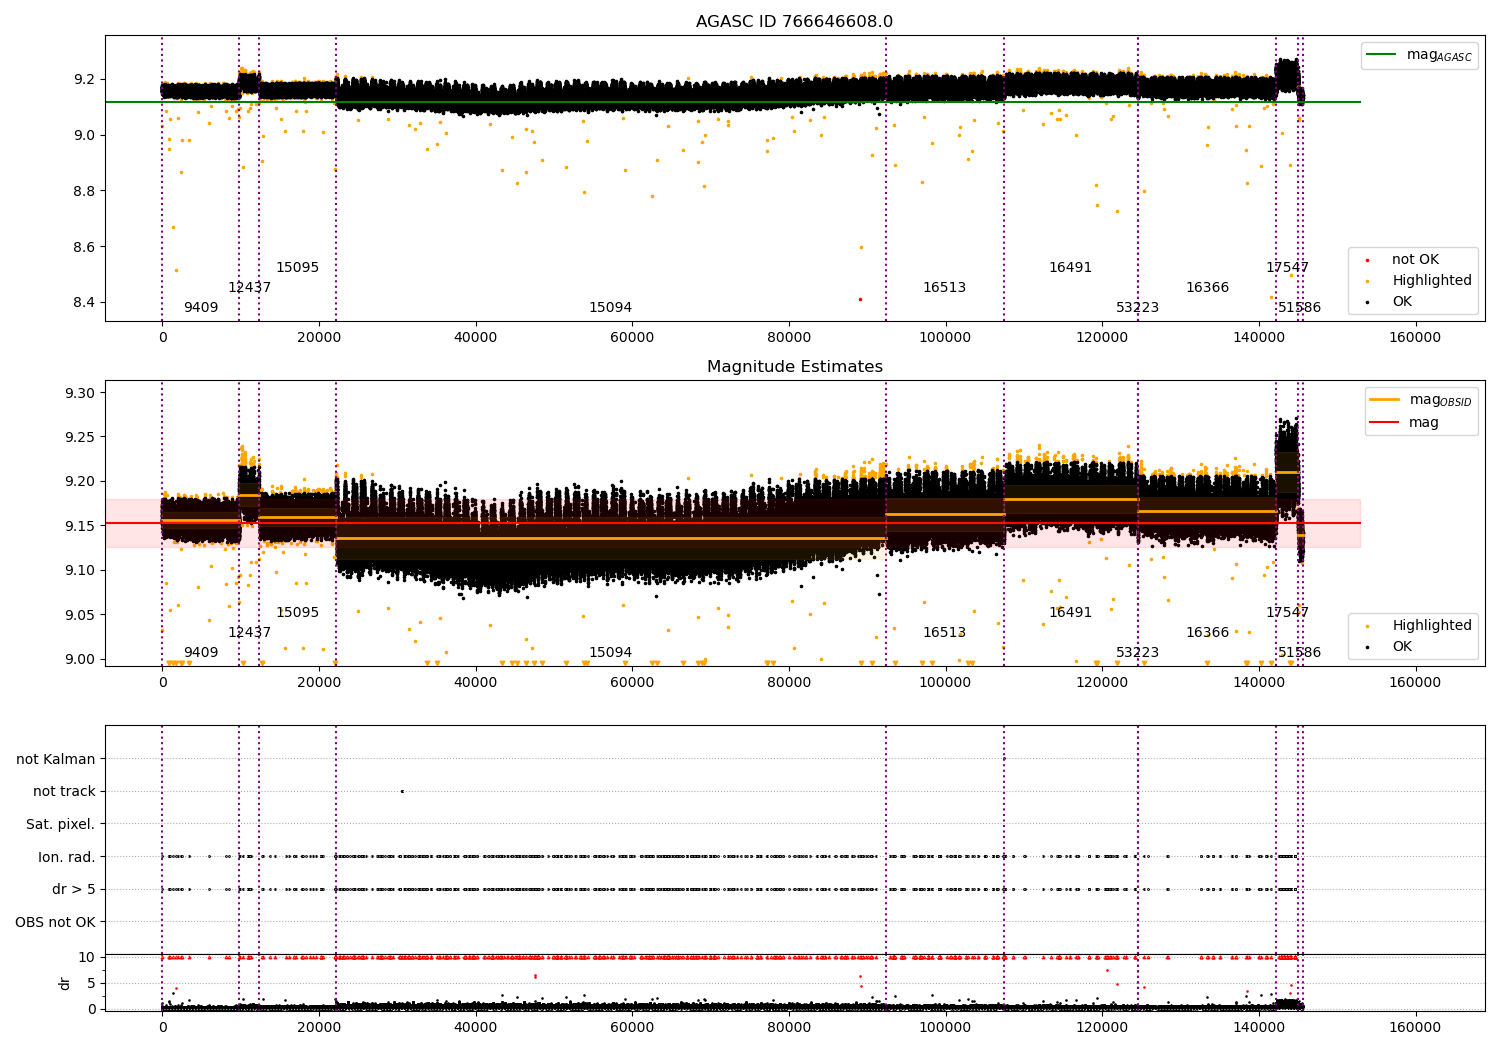Click the red dot marker beside "not OK"
The width and height of the screenshot is (1500, 1050).
(1367, 260)
